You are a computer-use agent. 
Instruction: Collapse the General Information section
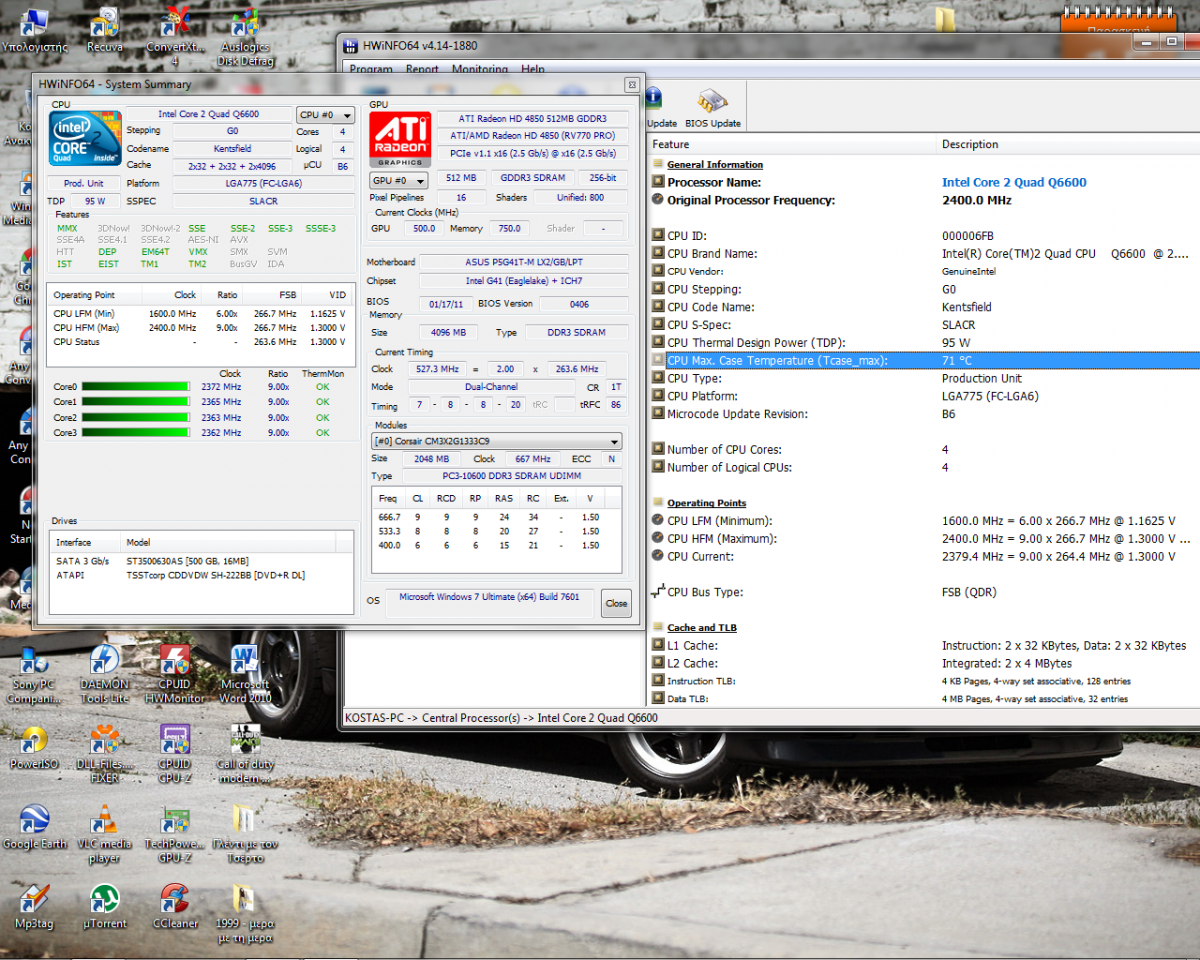[x=658, y=164]
